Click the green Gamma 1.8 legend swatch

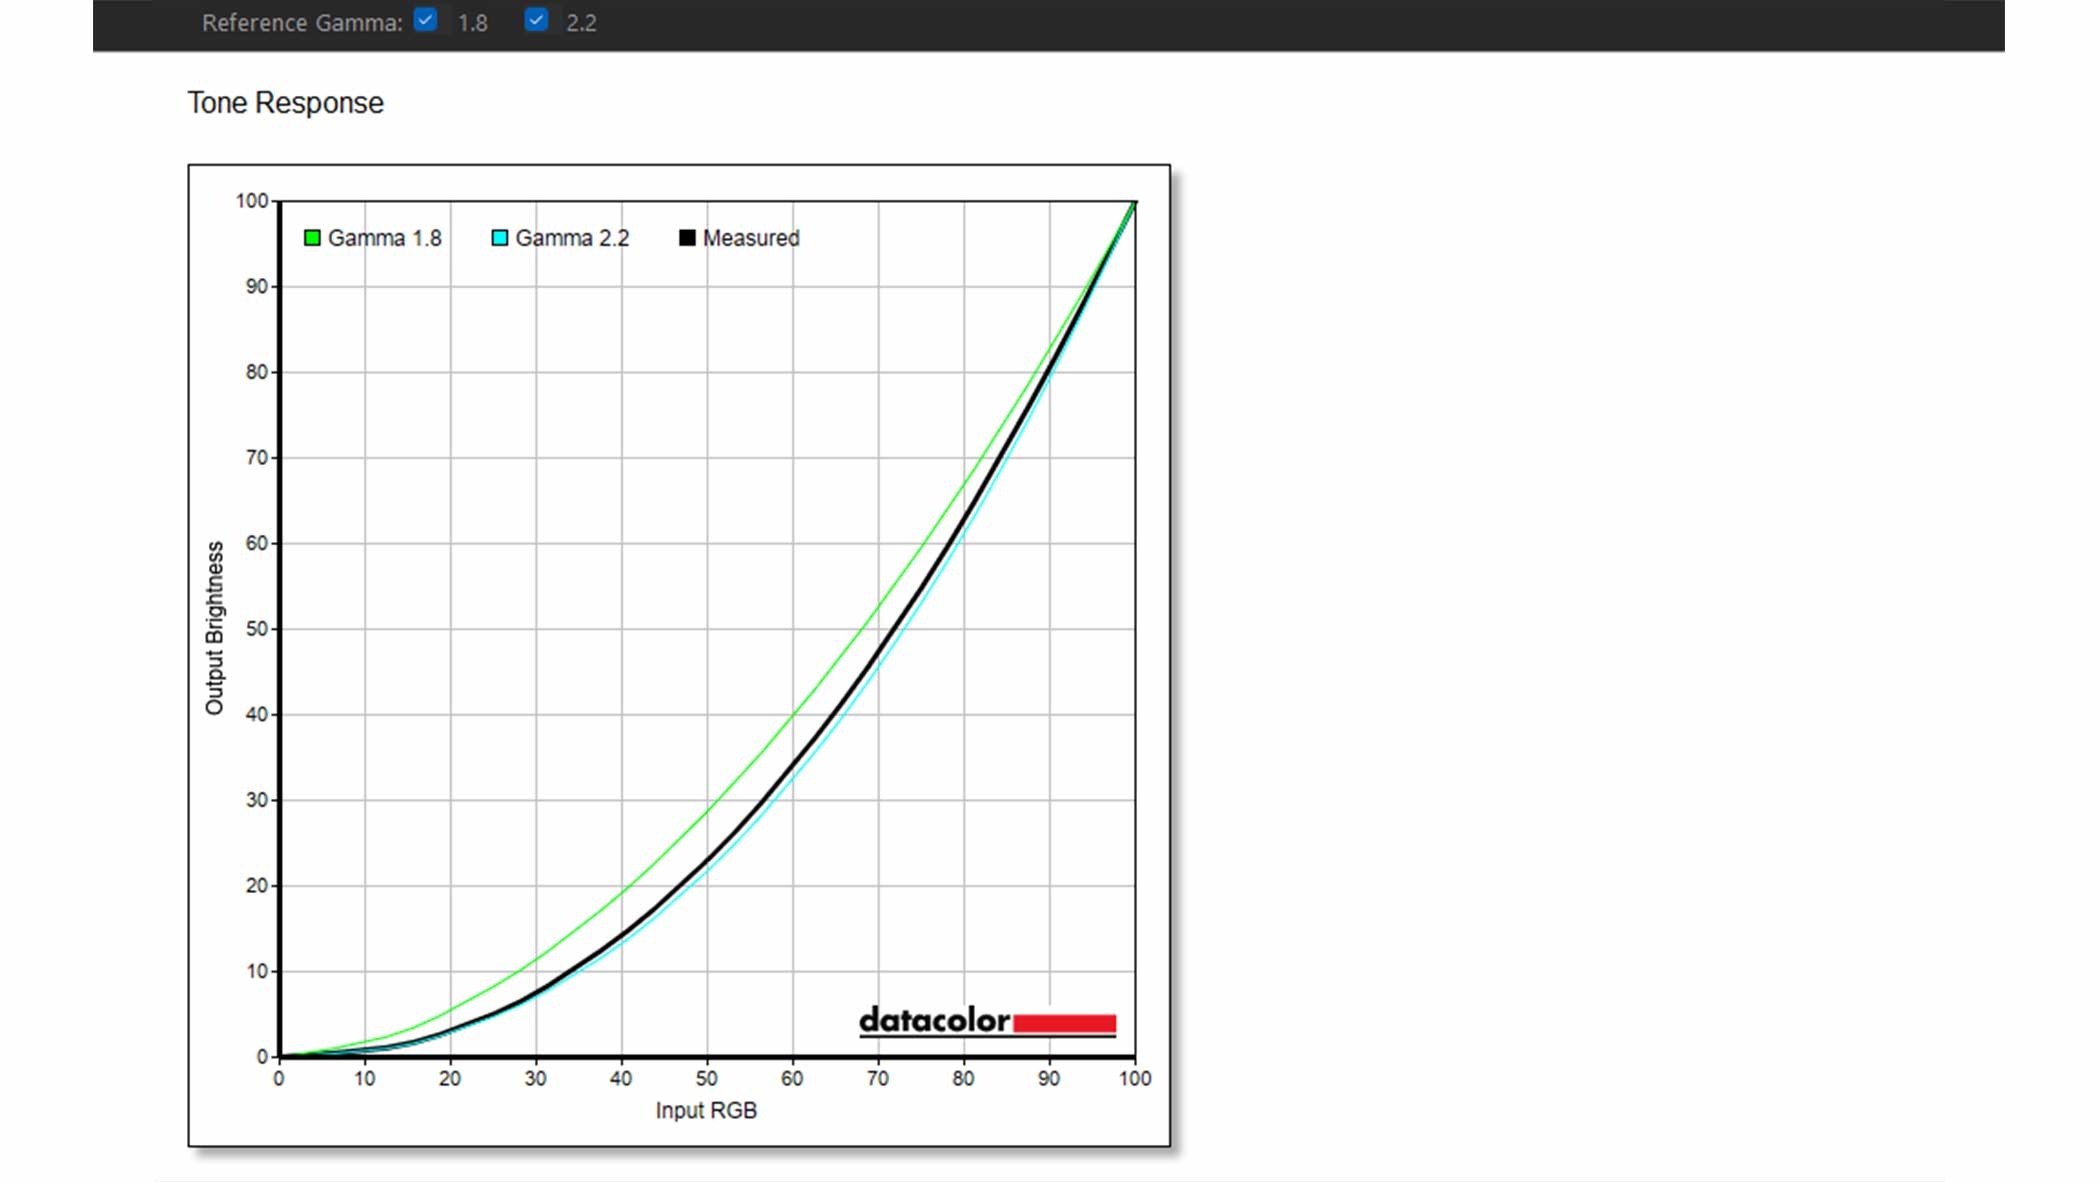point(312,238)
